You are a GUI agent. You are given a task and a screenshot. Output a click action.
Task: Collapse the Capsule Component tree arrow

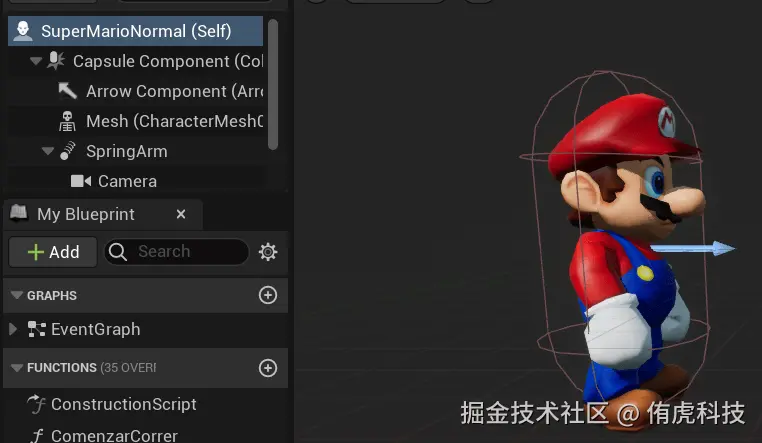click(35, 61)
